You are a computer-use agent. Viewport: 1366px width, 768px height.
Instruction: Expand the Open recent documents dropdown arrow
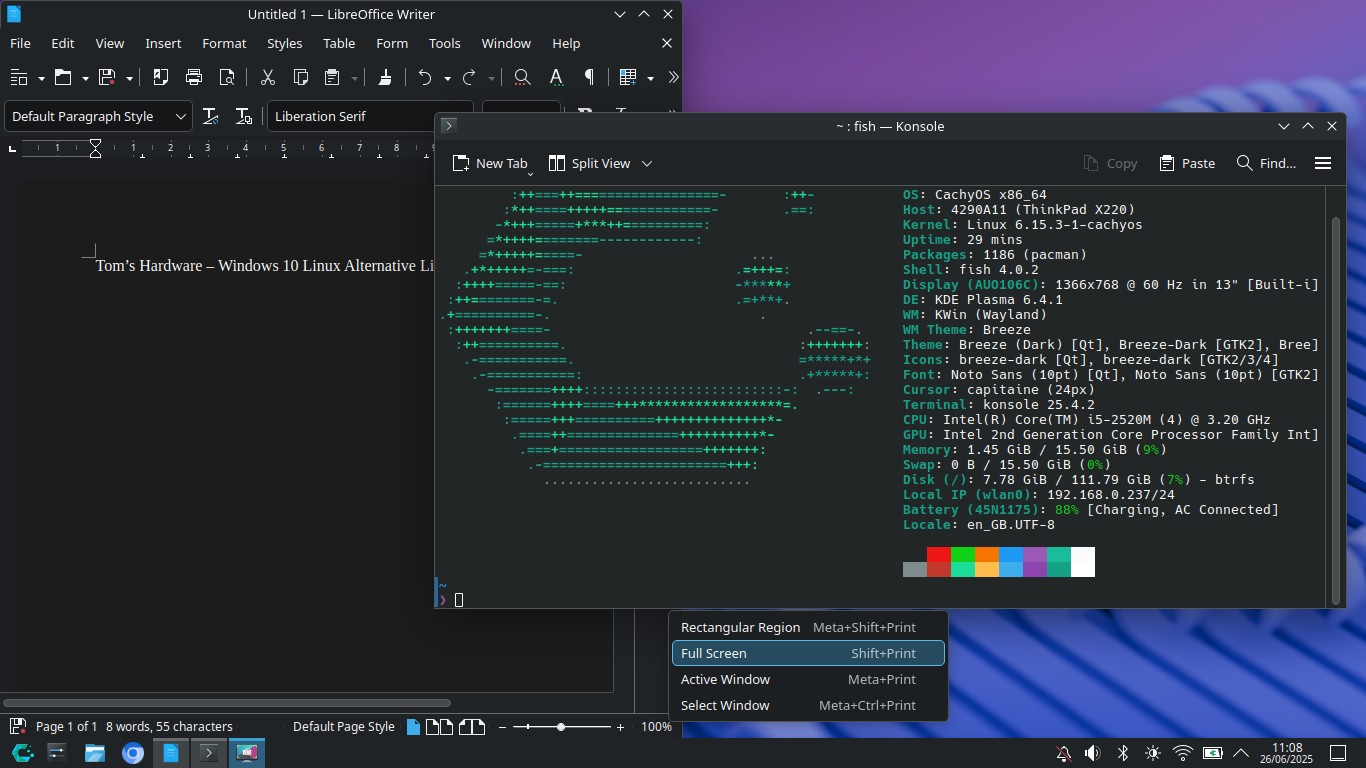coord(85,78)
